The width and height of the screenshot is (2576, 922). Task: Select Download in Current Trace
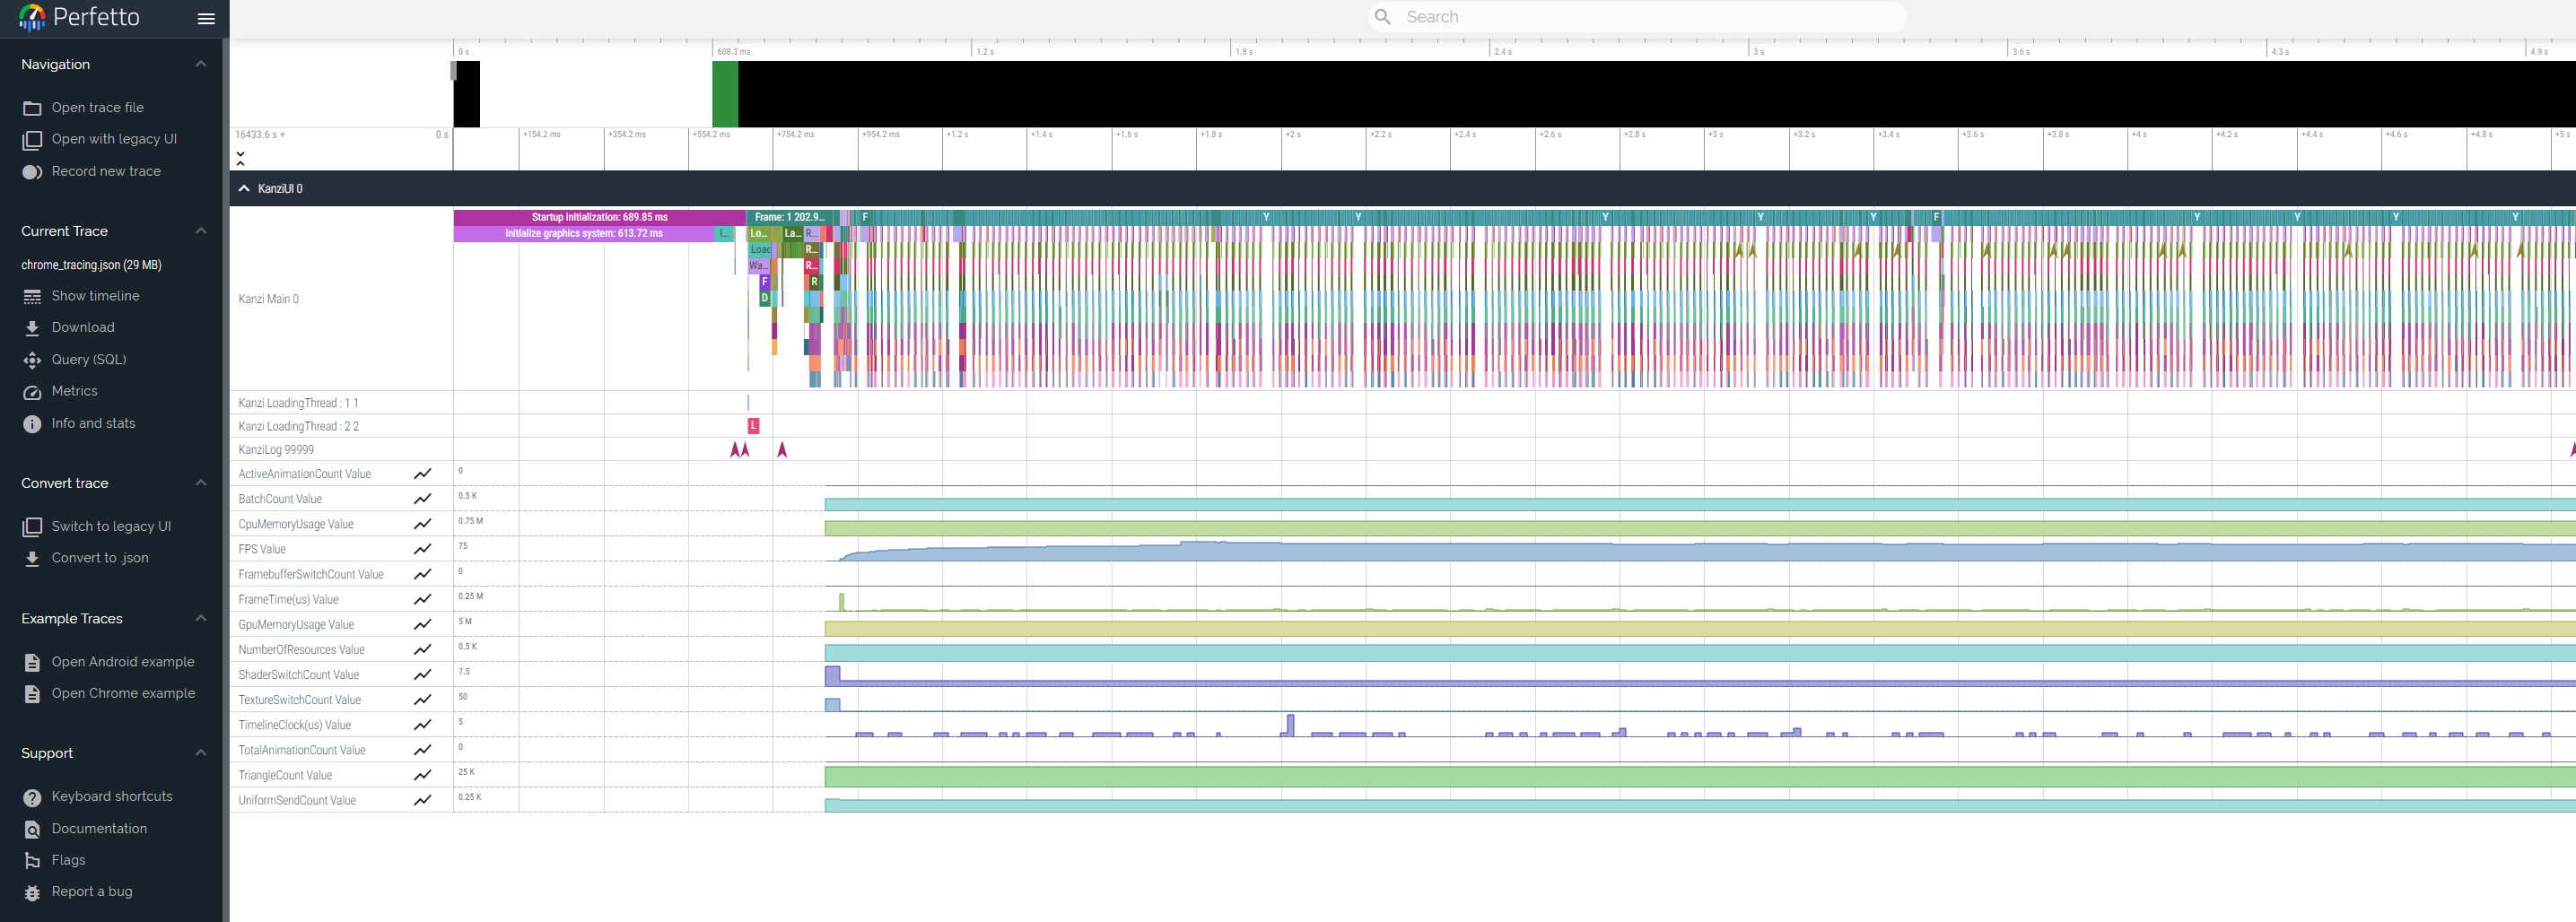83,328
